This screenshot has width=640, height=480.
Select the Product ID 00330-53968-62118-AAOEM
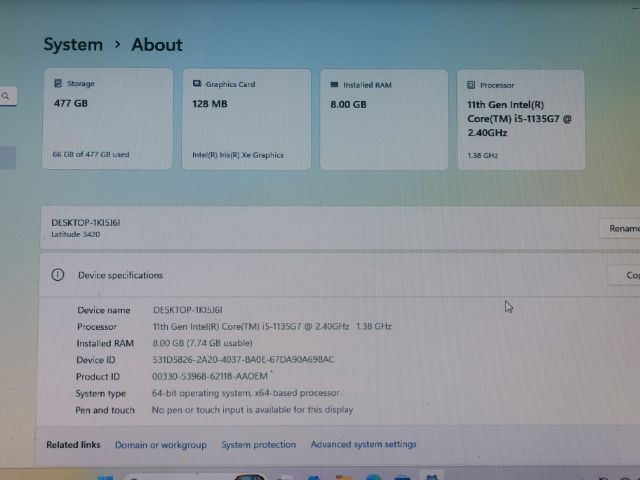pos(210,376)
